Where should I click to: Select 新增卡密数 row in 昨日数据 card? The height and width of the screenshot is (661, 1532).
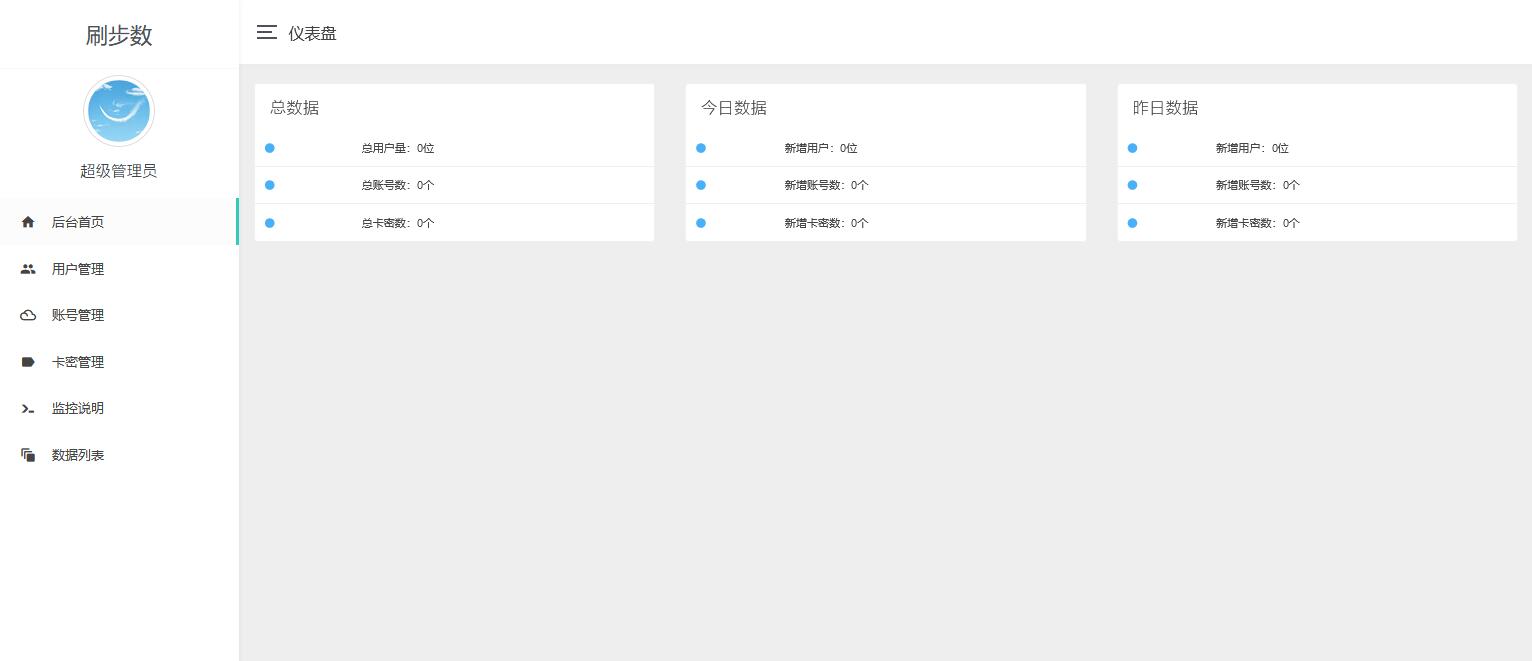(x=1257, y=223)
